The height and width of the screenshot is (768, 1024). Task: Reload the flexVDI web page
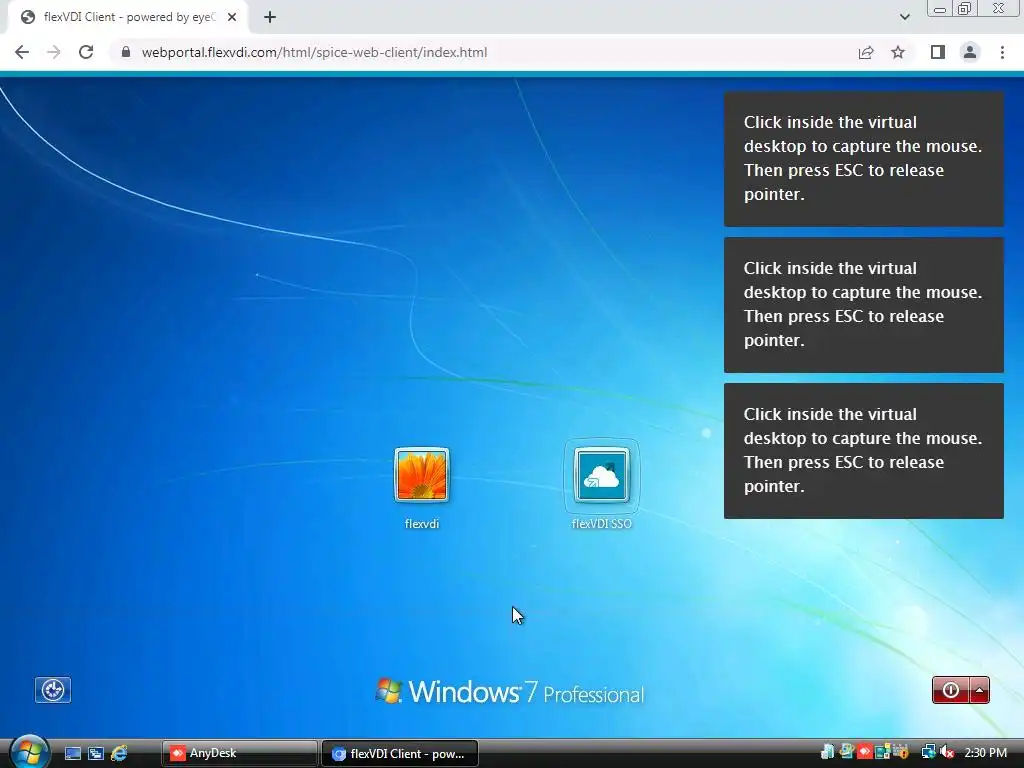click(86, 52)
